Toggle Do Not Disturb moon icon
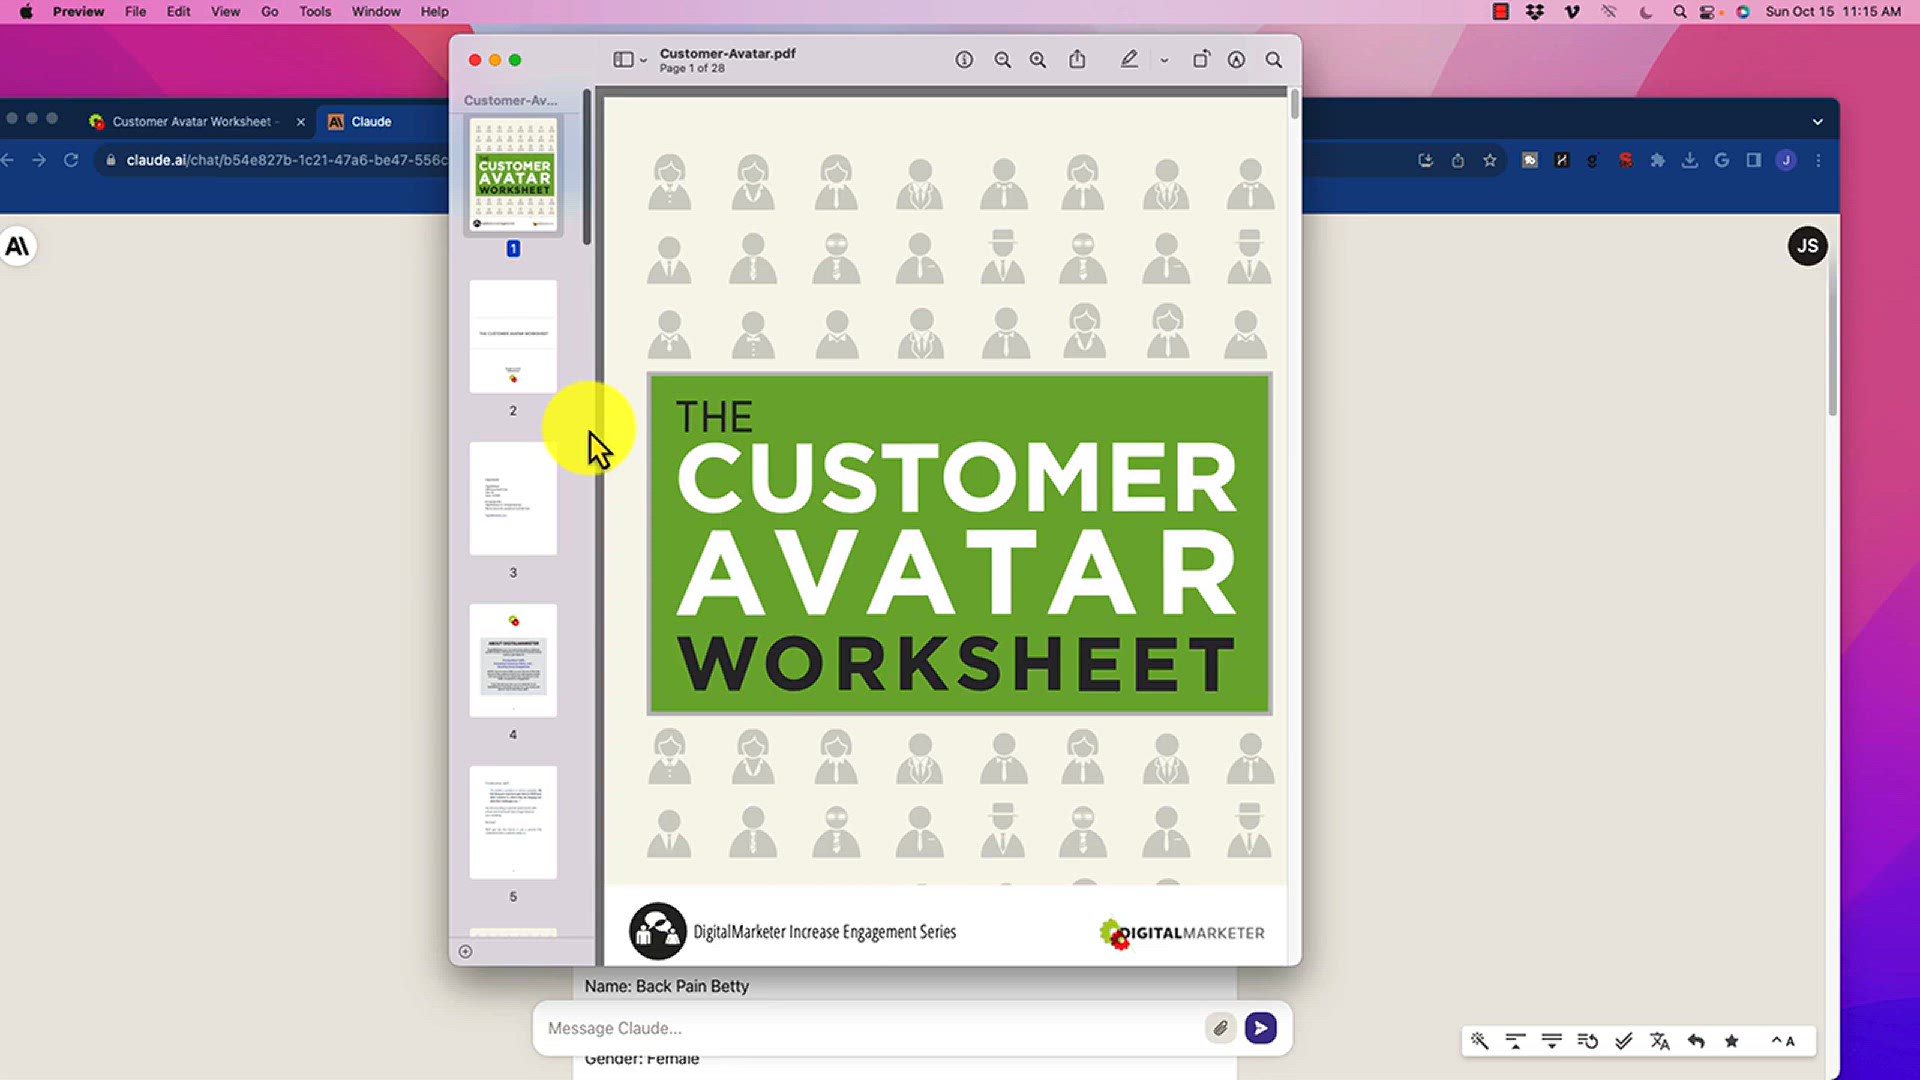Viewport: 1920px width, 1080px height. [1645, 12]
